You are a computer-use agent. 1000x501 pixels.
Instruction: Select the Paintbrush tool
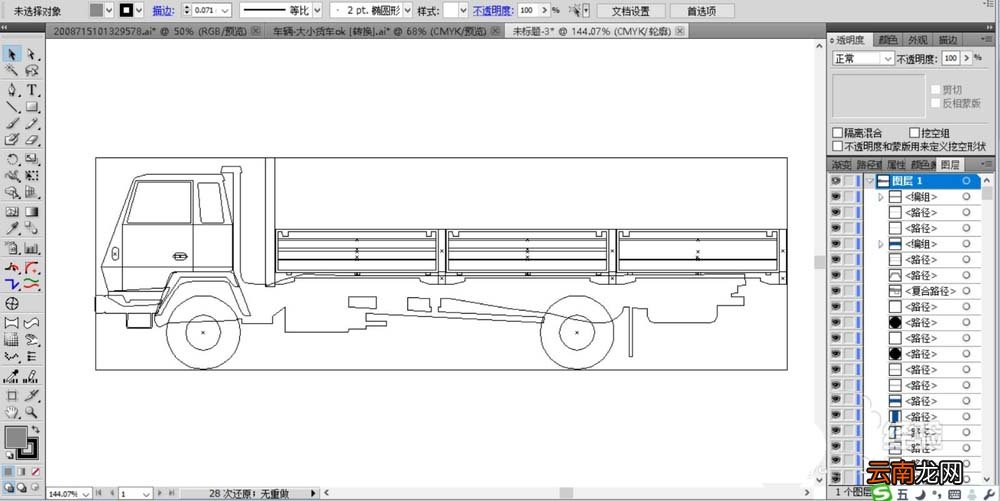12,123
